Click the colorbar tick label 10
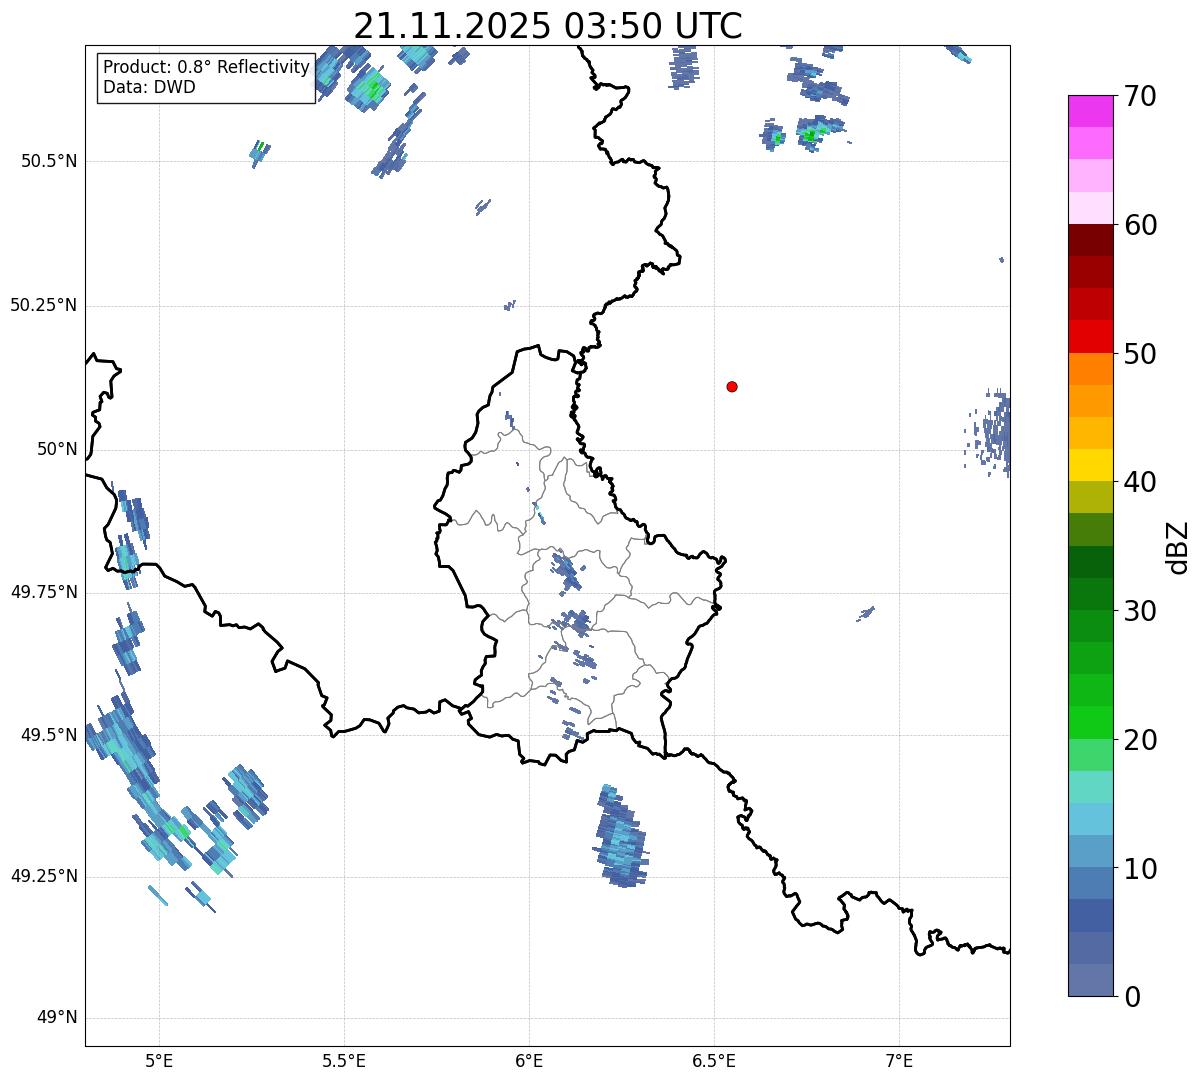 coord(1140,868)
